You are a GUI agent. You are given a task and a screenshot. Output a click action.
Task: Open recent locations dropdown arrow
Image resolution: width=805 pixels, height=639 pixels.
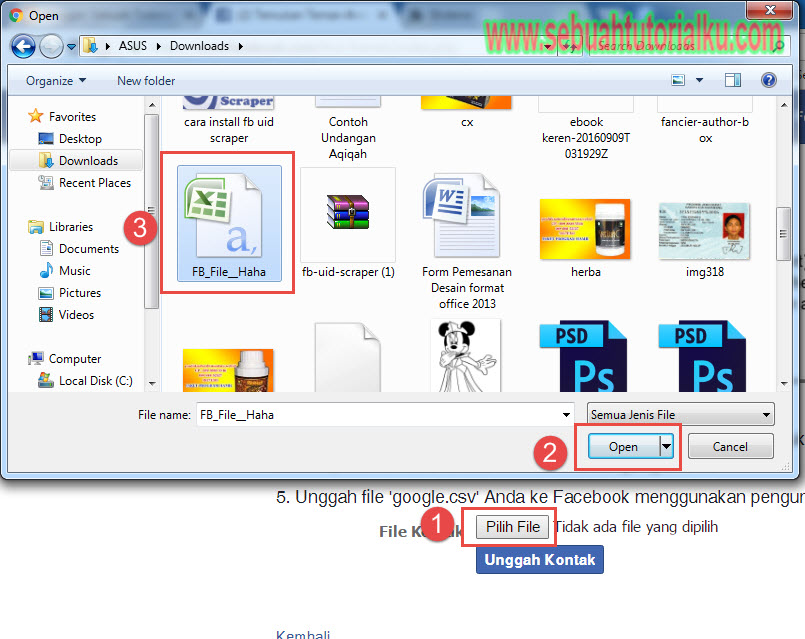pyautogui.click(x=71, y=46)
